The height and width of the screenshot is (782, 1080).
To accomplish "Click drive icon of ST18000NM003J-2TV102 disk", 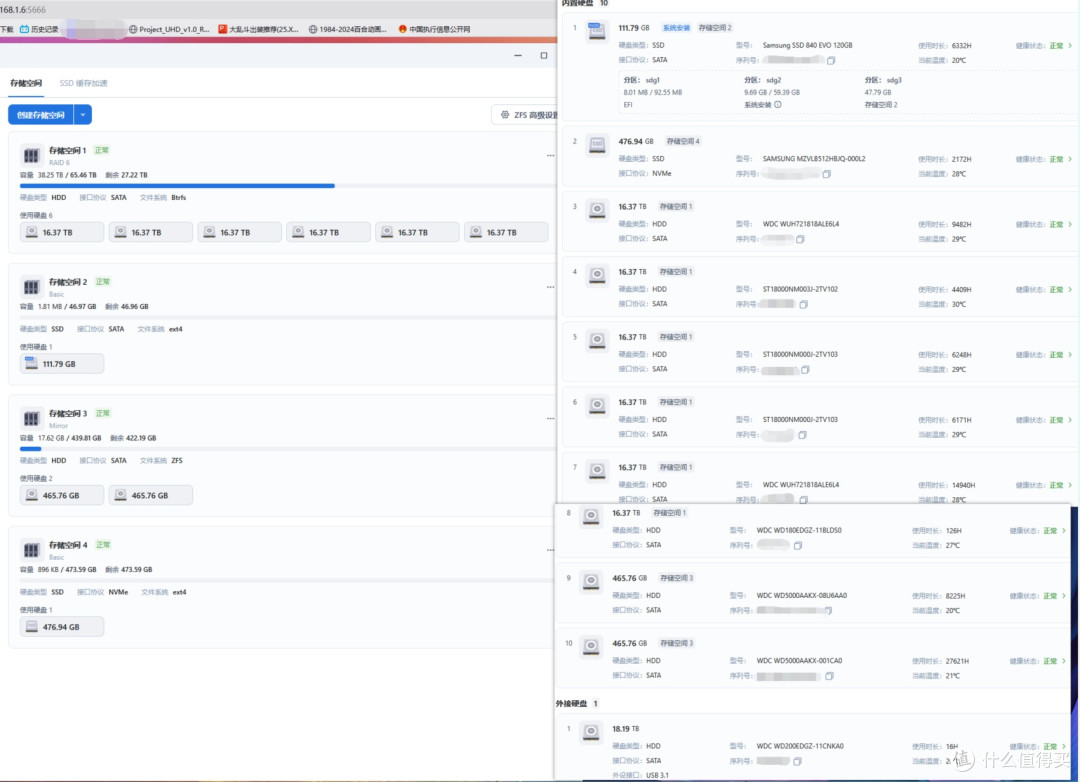I will pyautogui.click(x=596, y=276).
